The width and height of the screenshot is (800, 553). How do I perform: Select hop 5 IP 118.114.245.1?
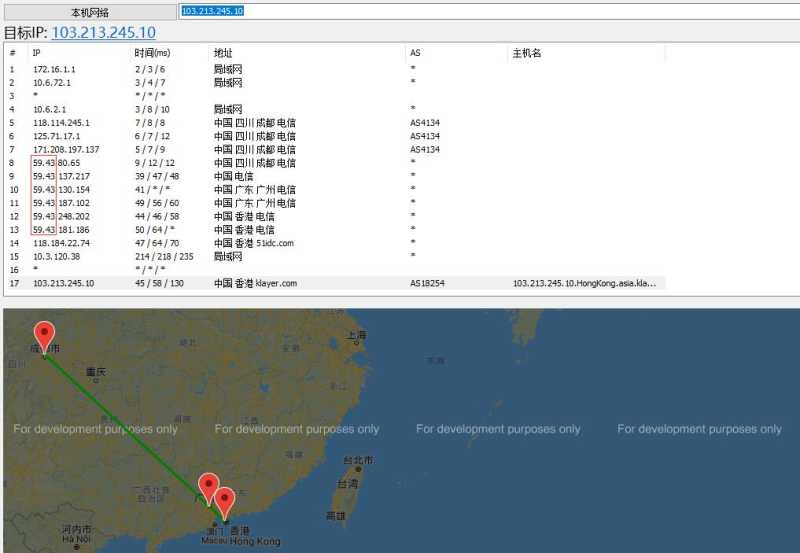click(x=61, y=123)
